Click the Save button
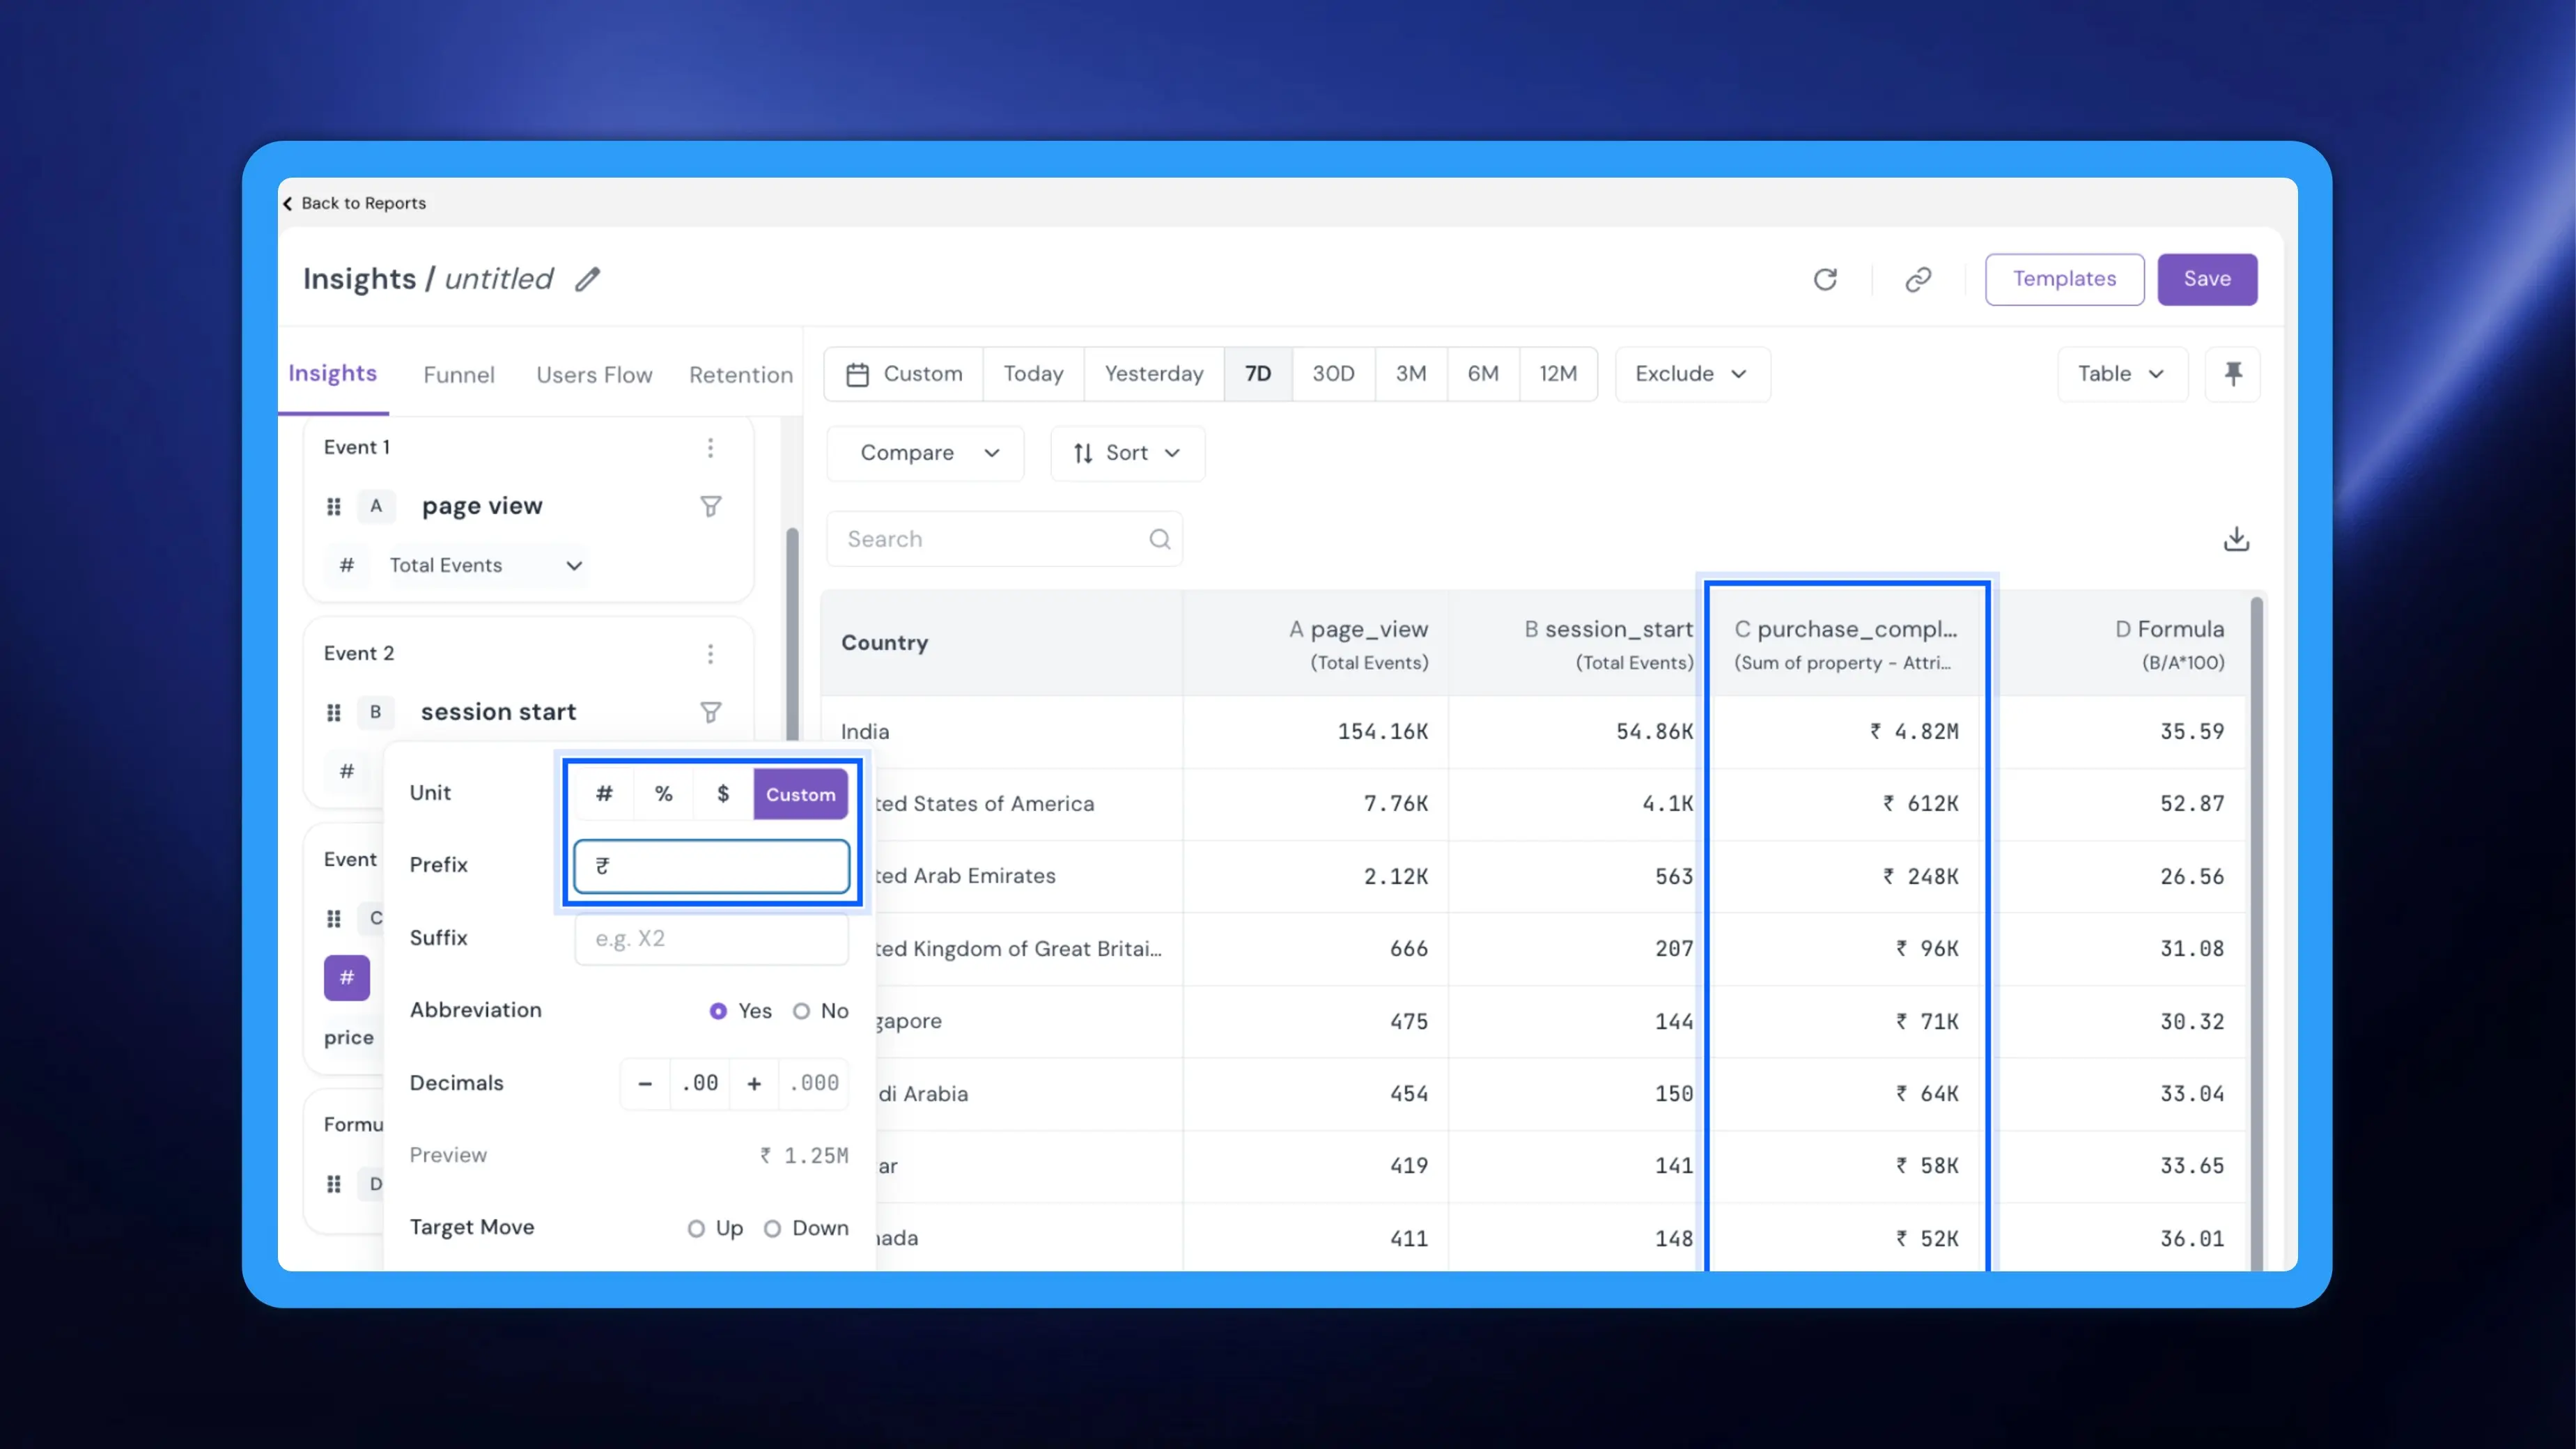The height and width of the screenshot is (1449, 2576). click(x=2207, y=279)
